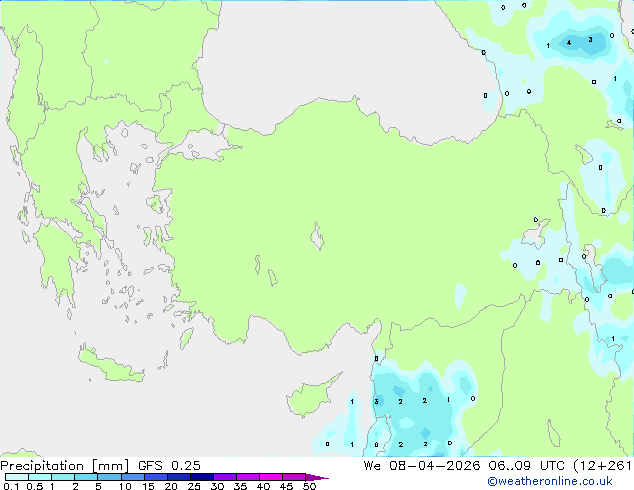
Task: Click the legend label '0.1'
Action: pos(11,486)
